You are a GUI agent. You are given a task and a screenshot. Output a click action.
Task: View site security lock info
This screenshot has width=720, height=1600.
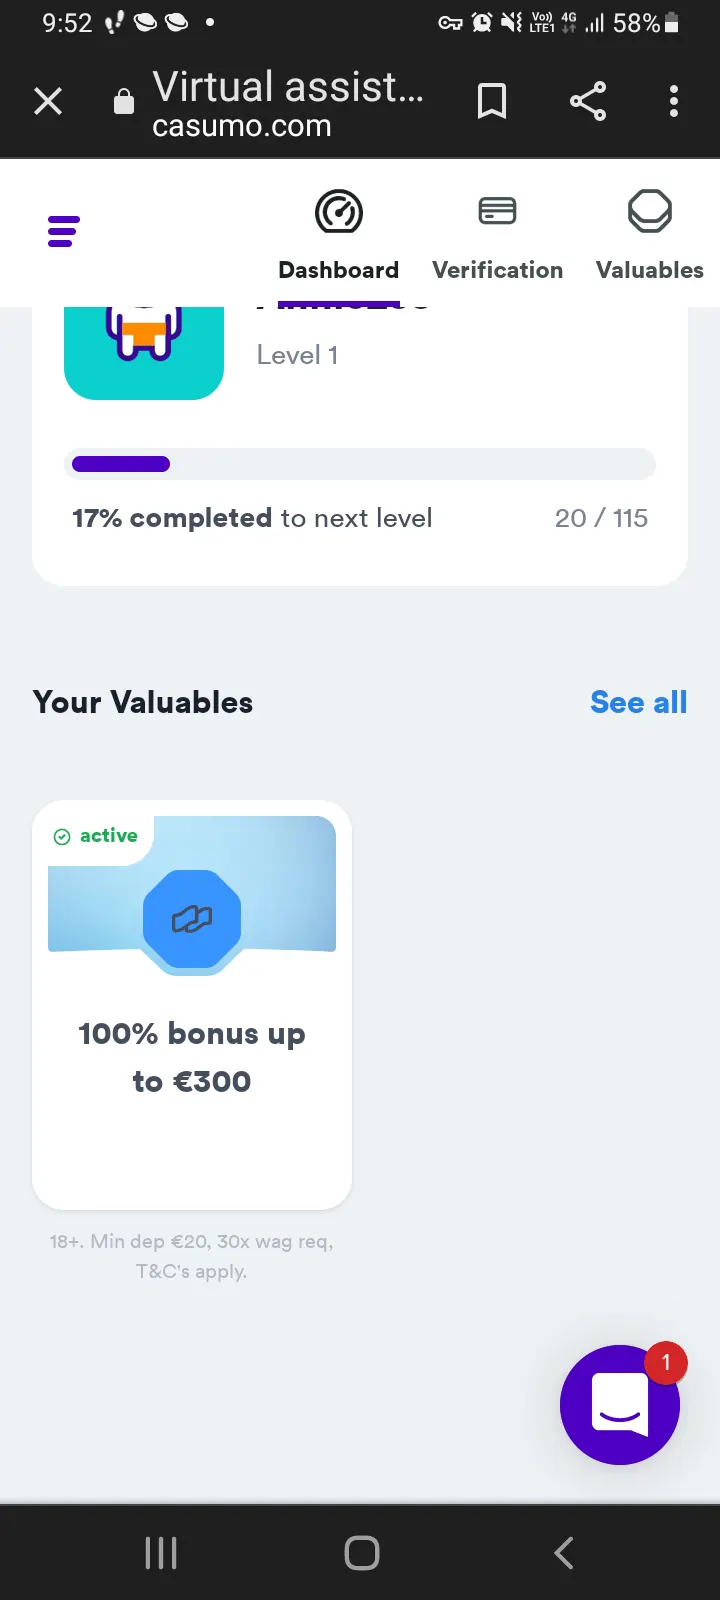click(x=124, y=101)
